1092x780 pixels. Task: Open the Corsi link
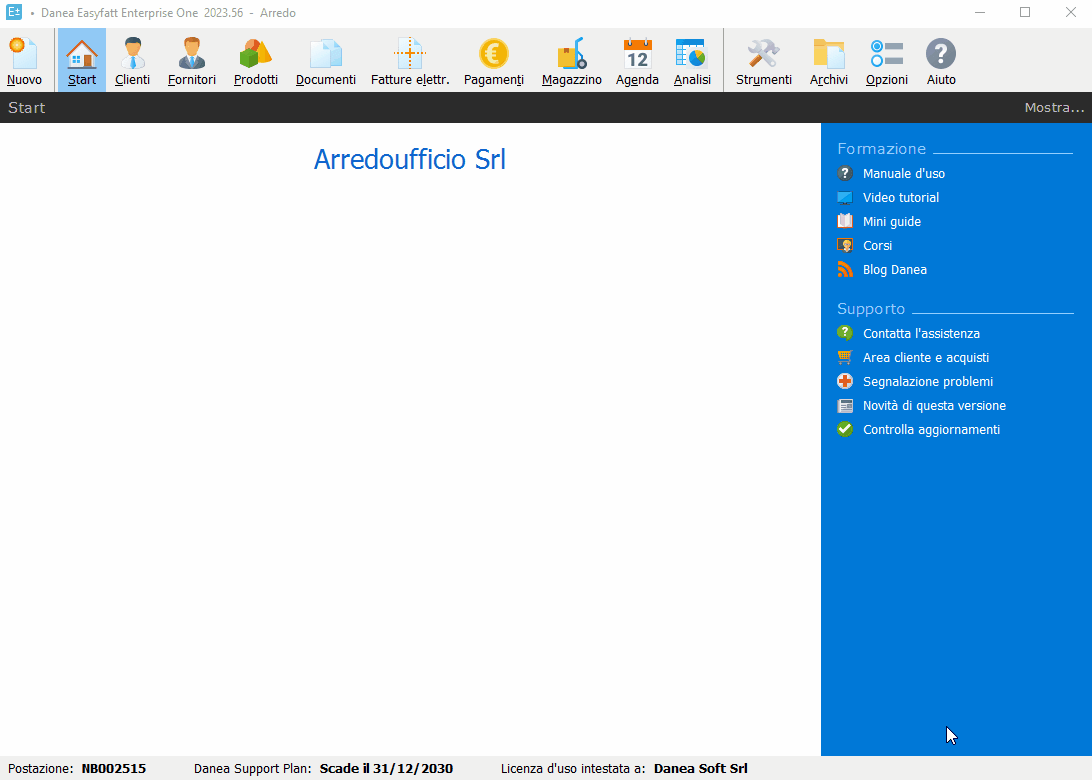(877, 246)
